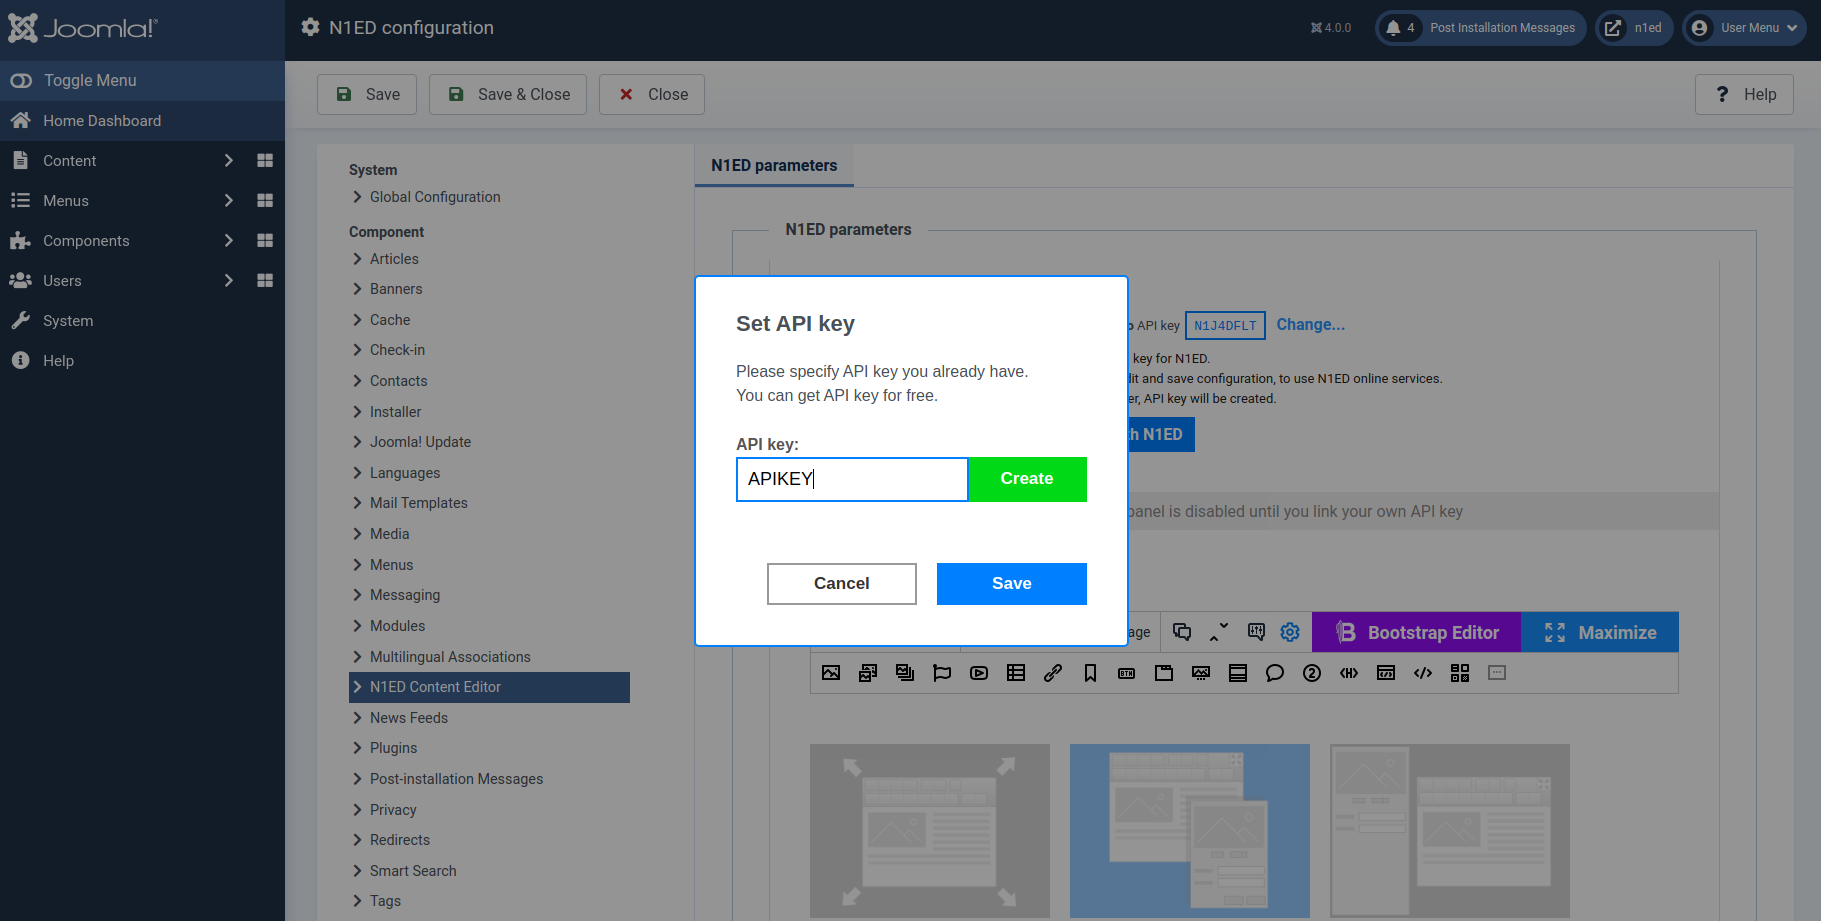Click the Maximize editor button
The height and width of the screenshot is (921, 1821).
tap(1600, 632)
